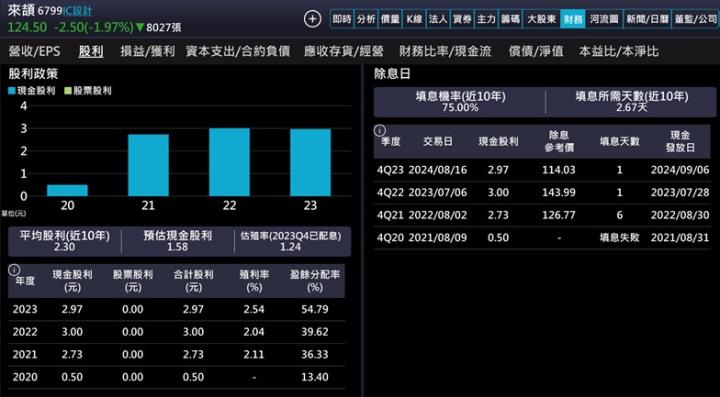This screenshot has height=397, width=720.
Task: Click the year 22 dividend bar
Action: pos(229,162)
